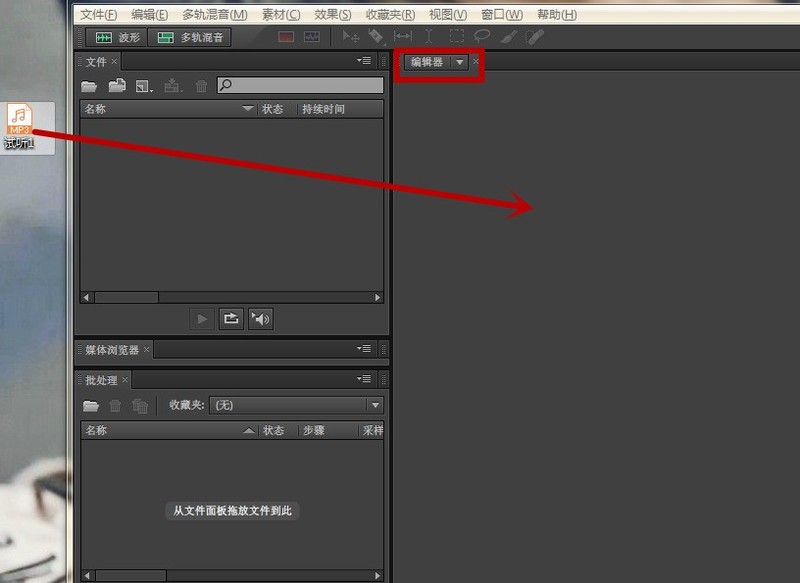Open the 收藏夹 folder dropdown showing (无)

[x=374, y=404]
